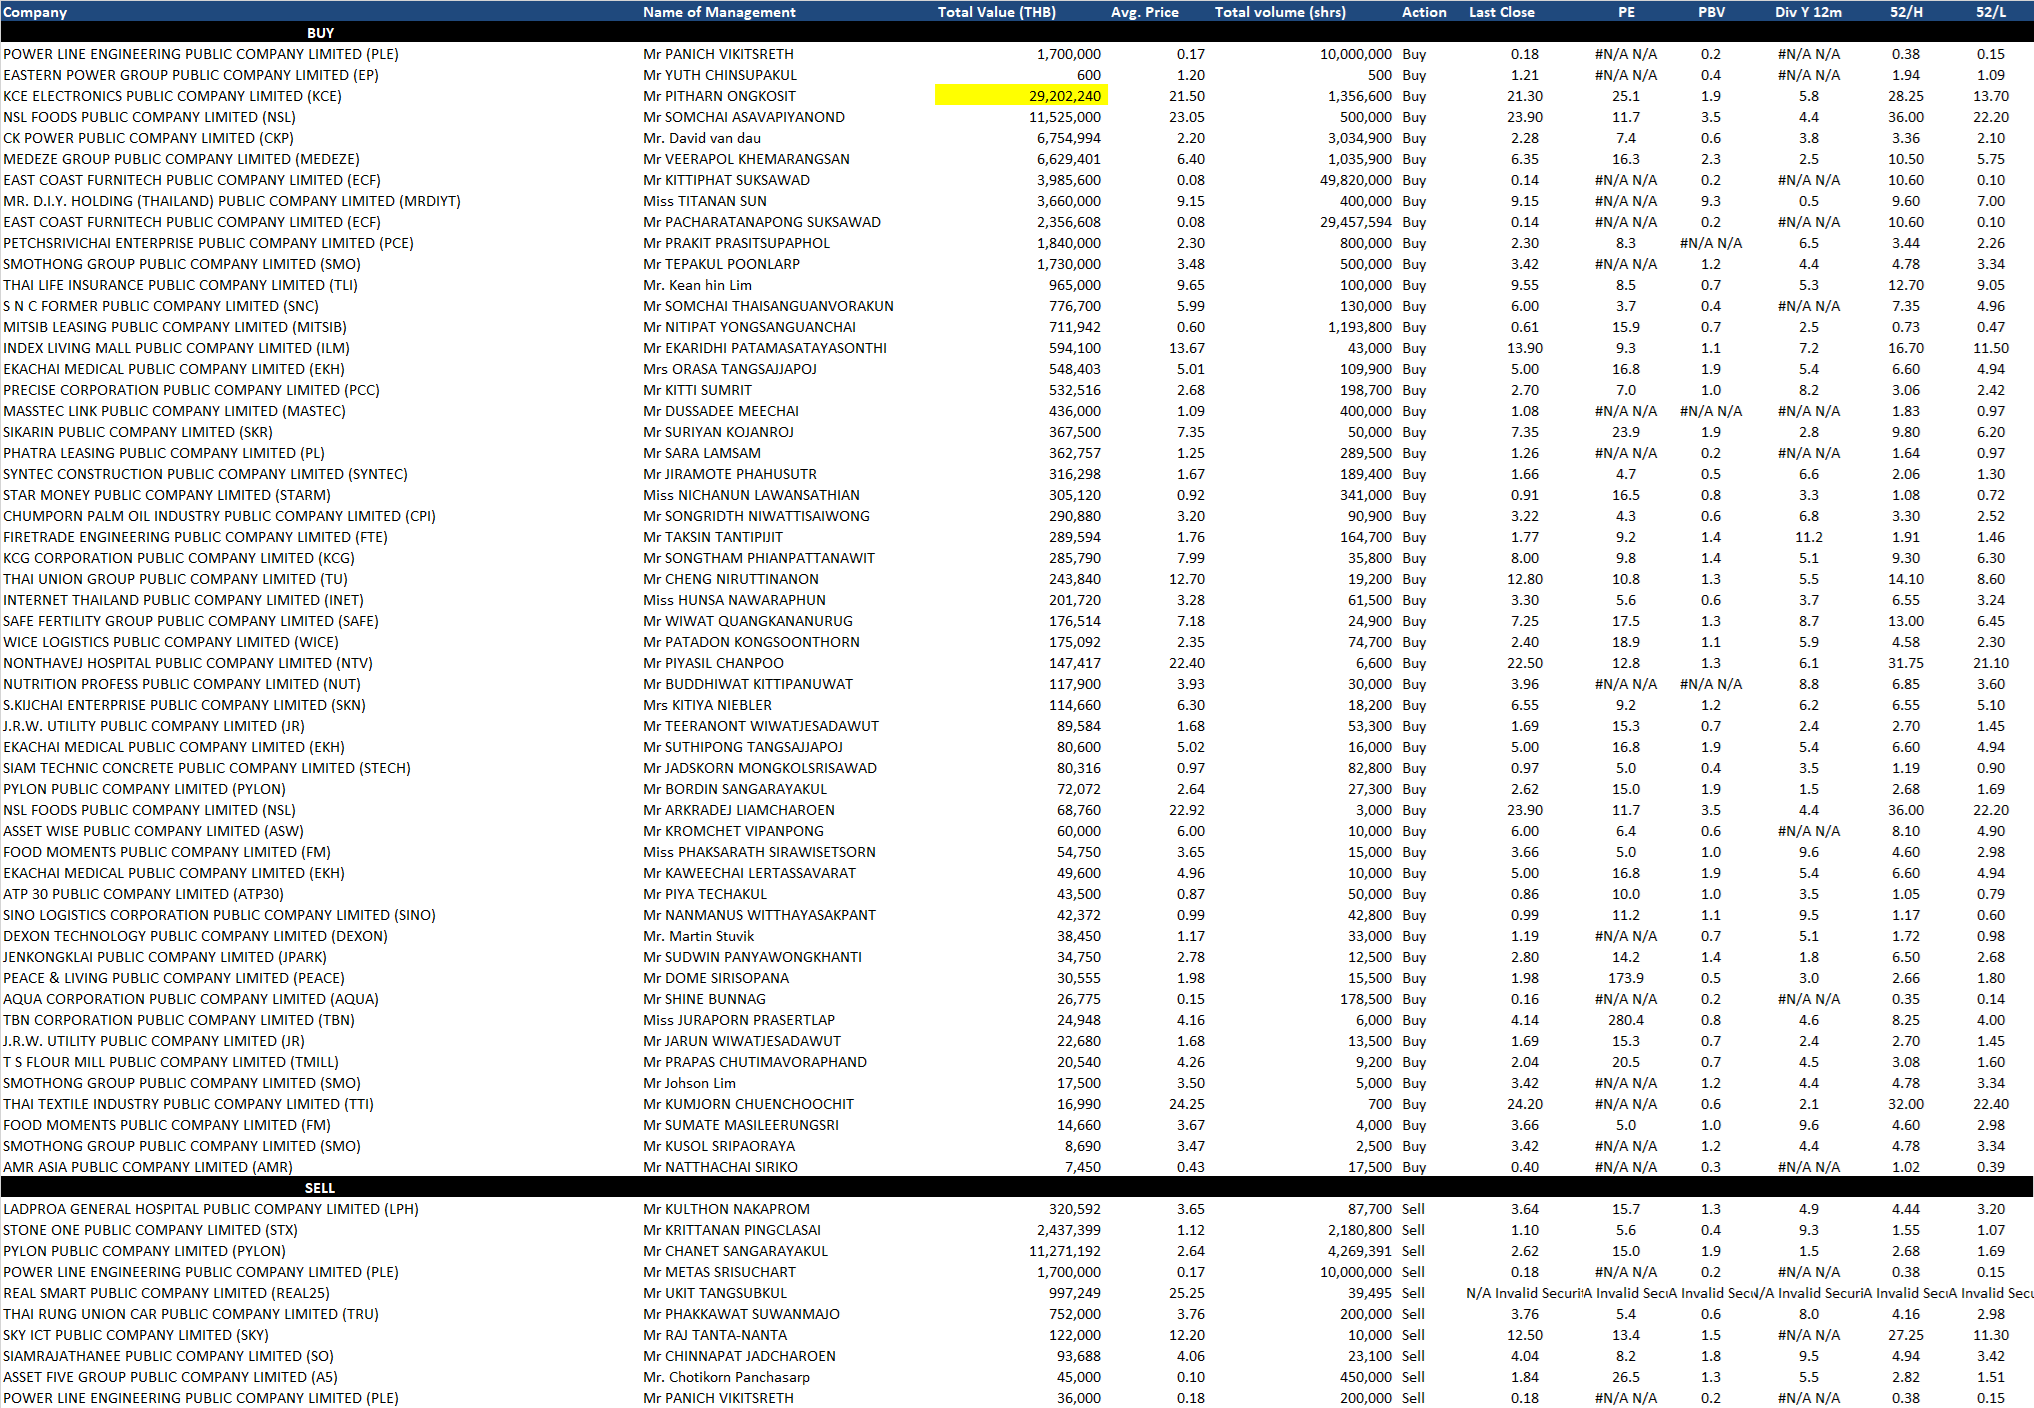
Task: Select KCE ELECTRONICS company cell
Action: pyautogui.click(x=172, y=96)
